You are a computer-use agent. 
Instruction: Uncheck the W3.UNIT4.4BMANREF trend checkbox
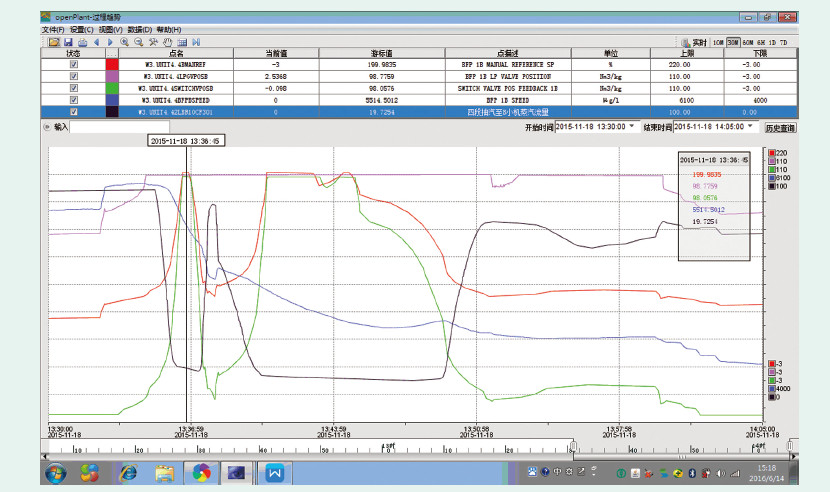[74, 65]
